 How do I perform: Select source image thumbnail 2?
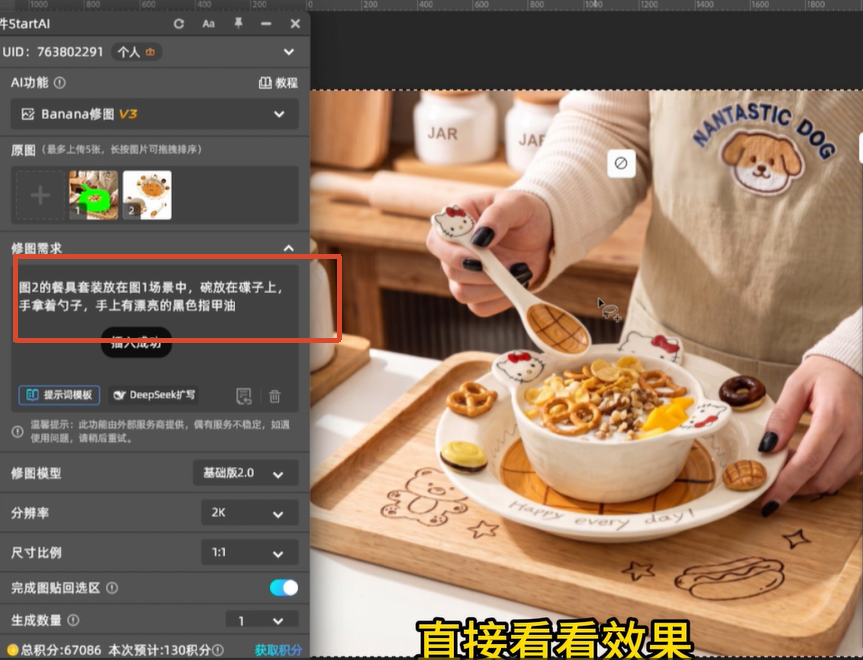147,195
